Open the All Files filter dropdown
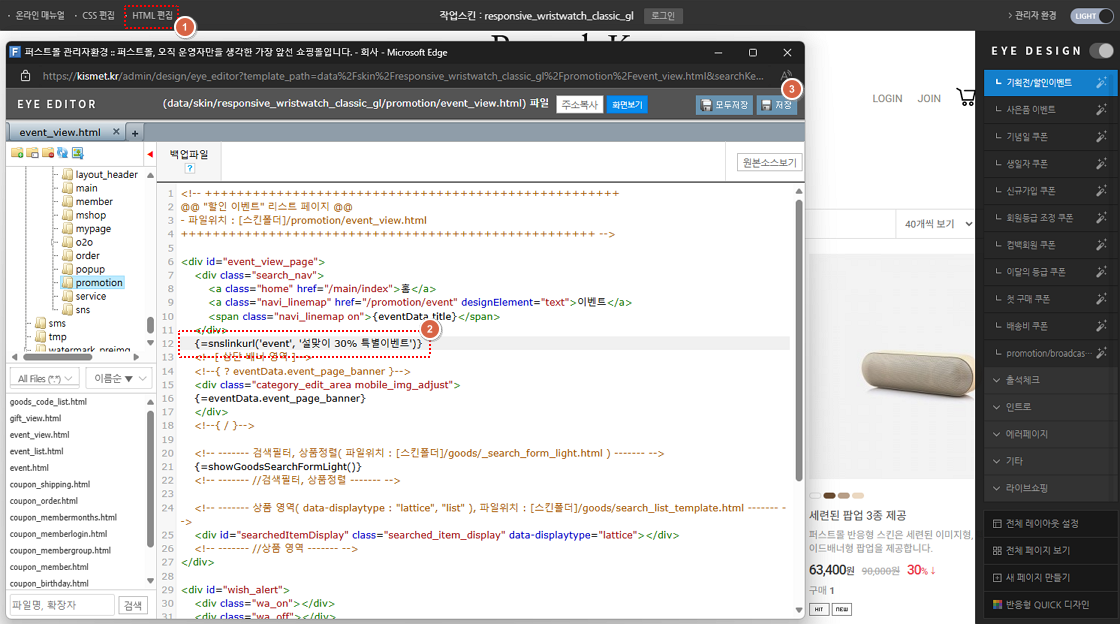This screenshot has width=1120, height=624. tap(44, 378)
